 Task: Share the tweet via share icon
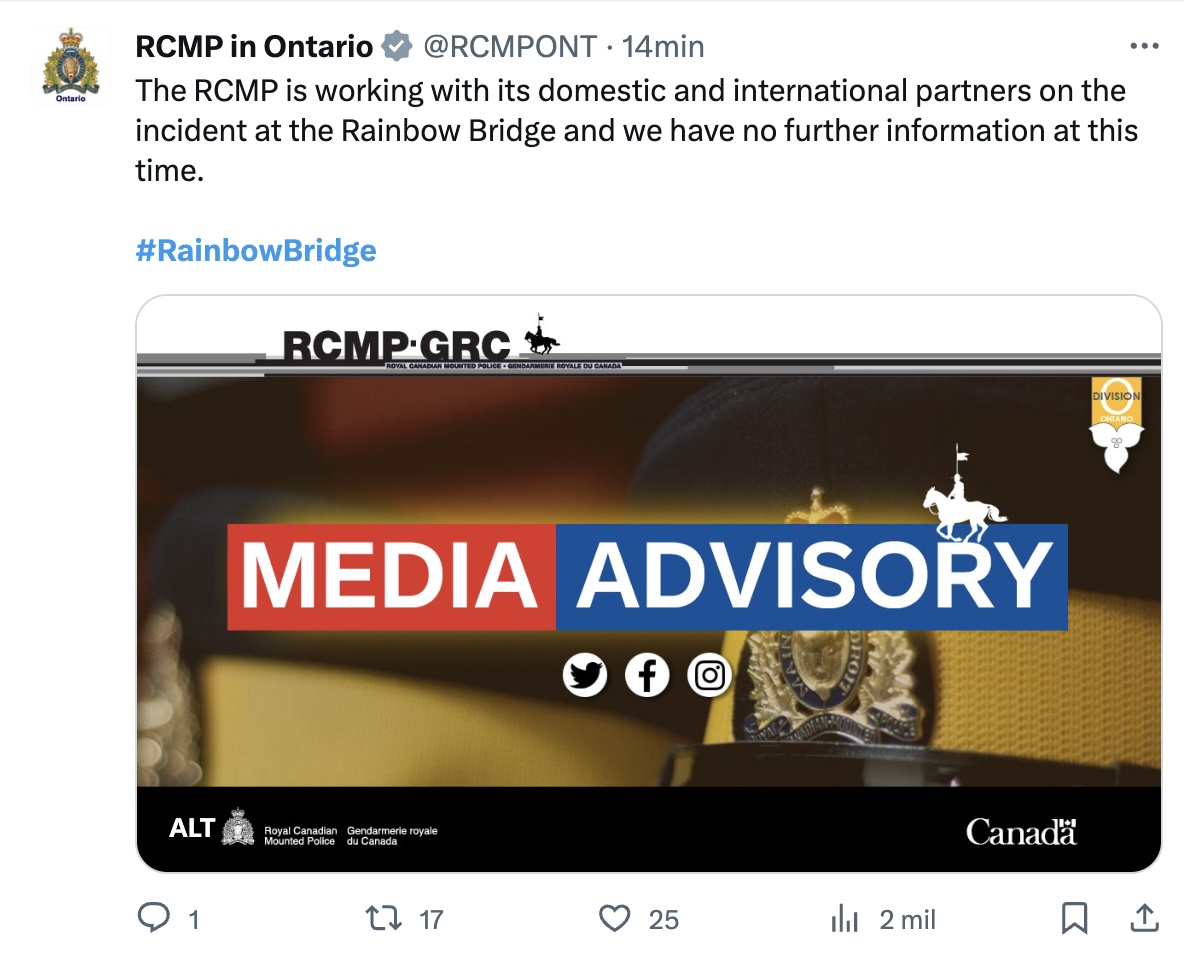1144,918
